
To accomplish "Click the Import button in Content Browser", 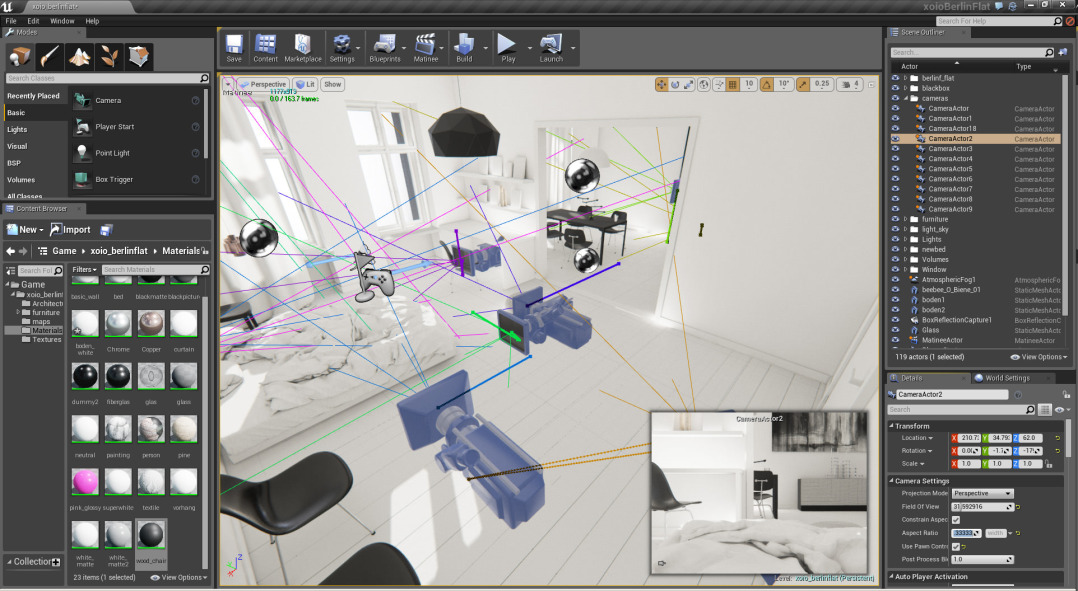I will [x=73, y=229].
